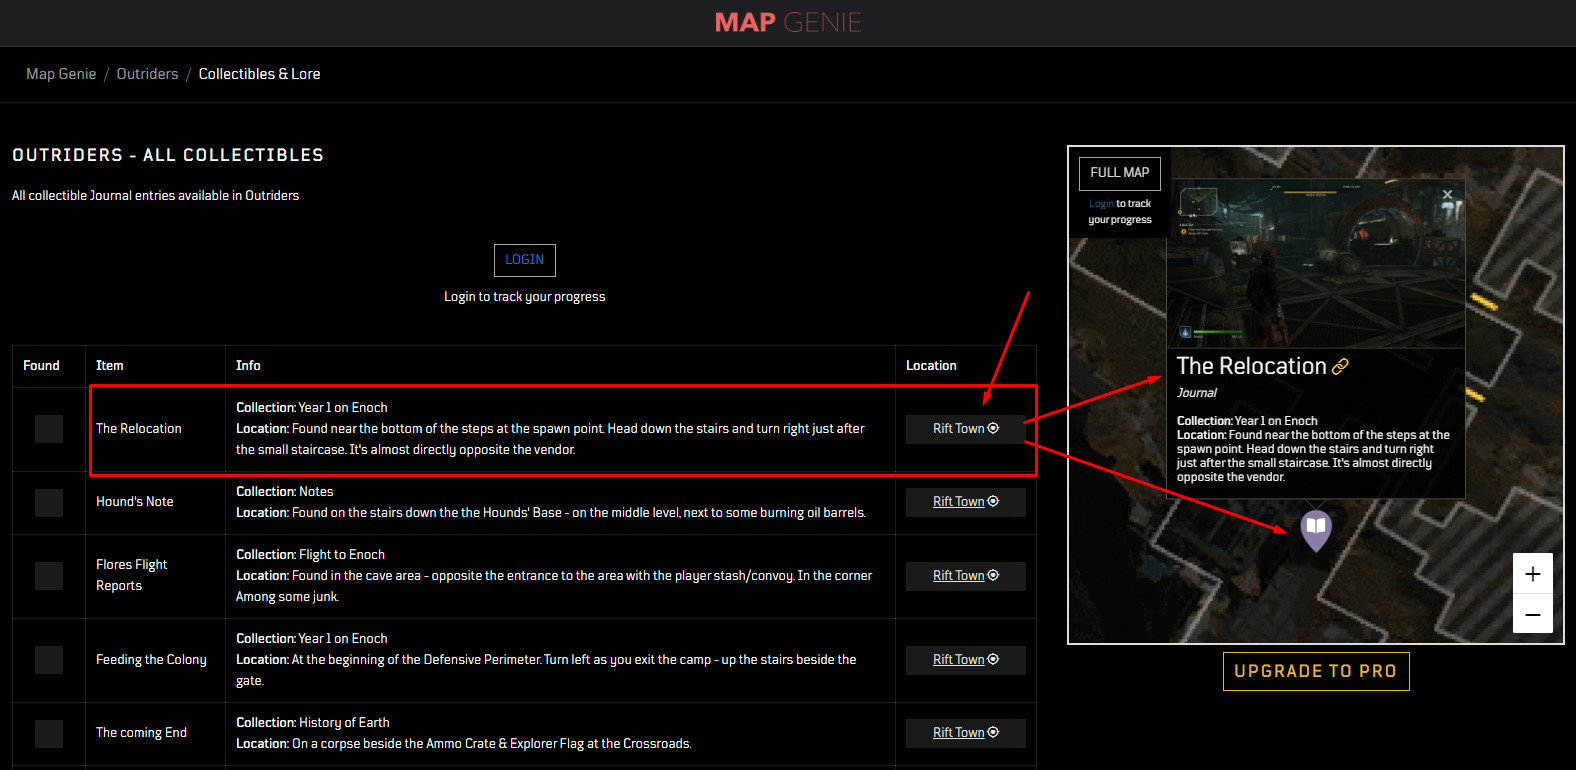Check the Found box for The coming End

tap(49, 734)
